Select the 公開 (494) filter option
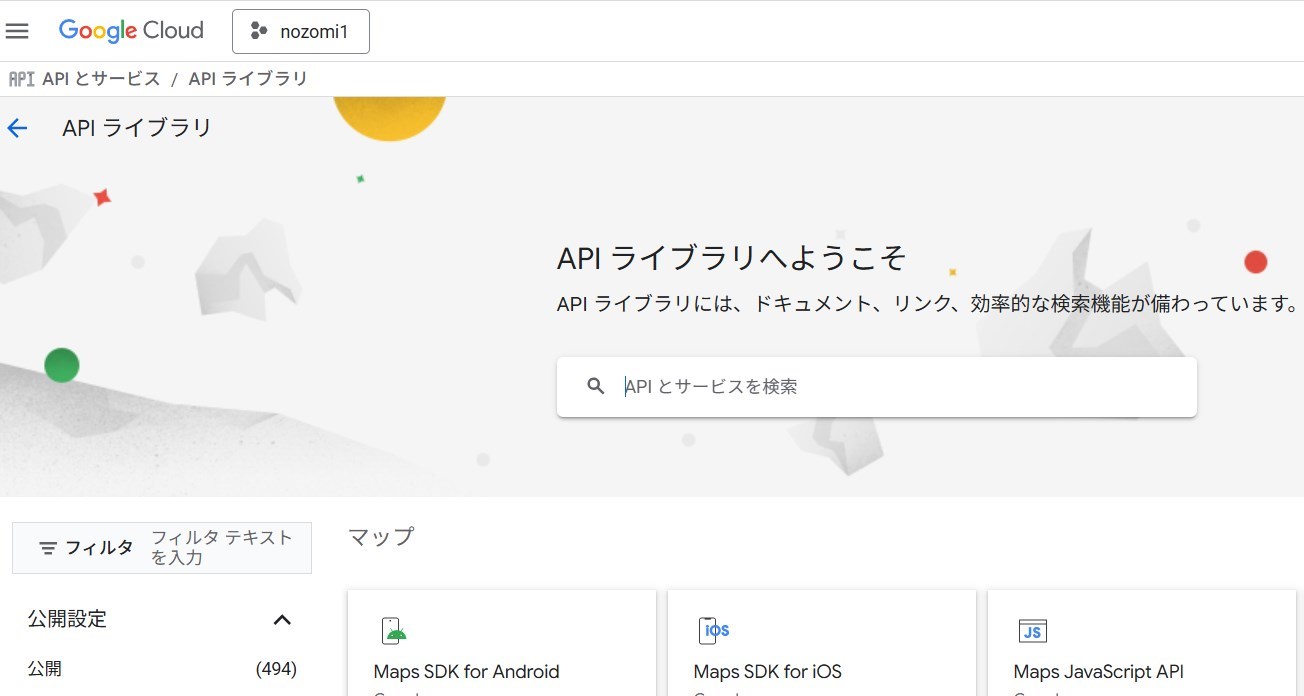 (x=45, y=669)
